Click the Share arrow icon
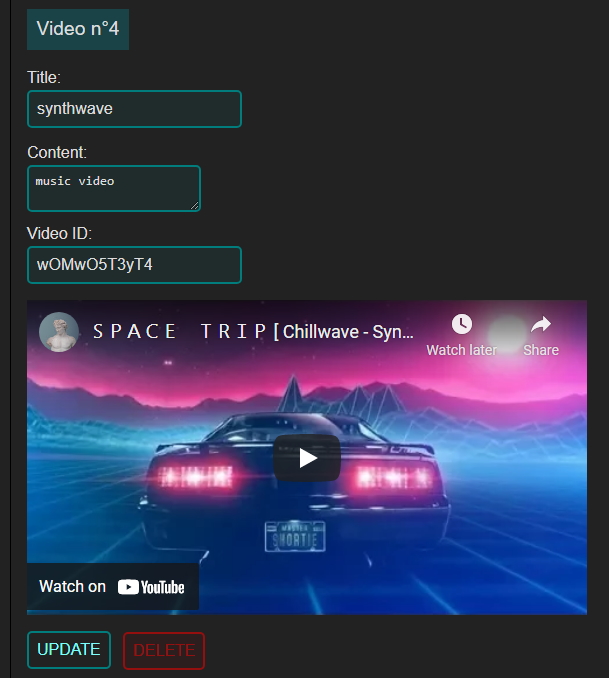This screenshot has height=678, width=609. (x=541, y=324)
